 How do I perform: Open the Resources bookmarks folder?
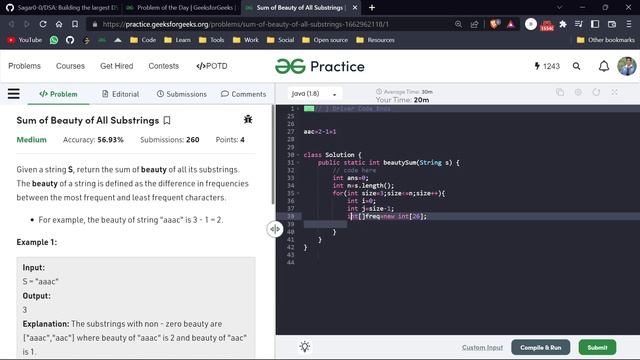pyautogui.click(x=375, y=40)
